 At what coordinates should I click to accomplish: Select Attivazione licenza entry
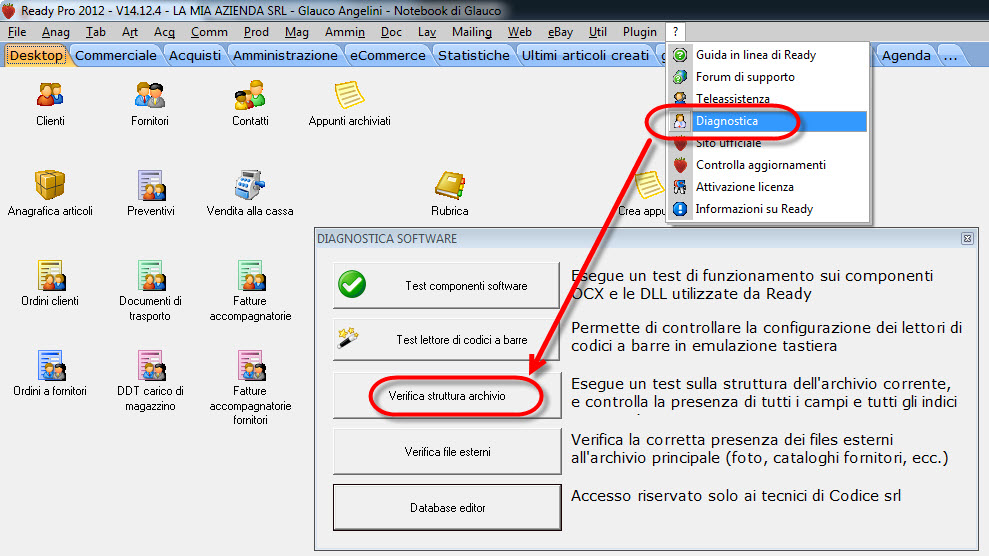(768, 187)
